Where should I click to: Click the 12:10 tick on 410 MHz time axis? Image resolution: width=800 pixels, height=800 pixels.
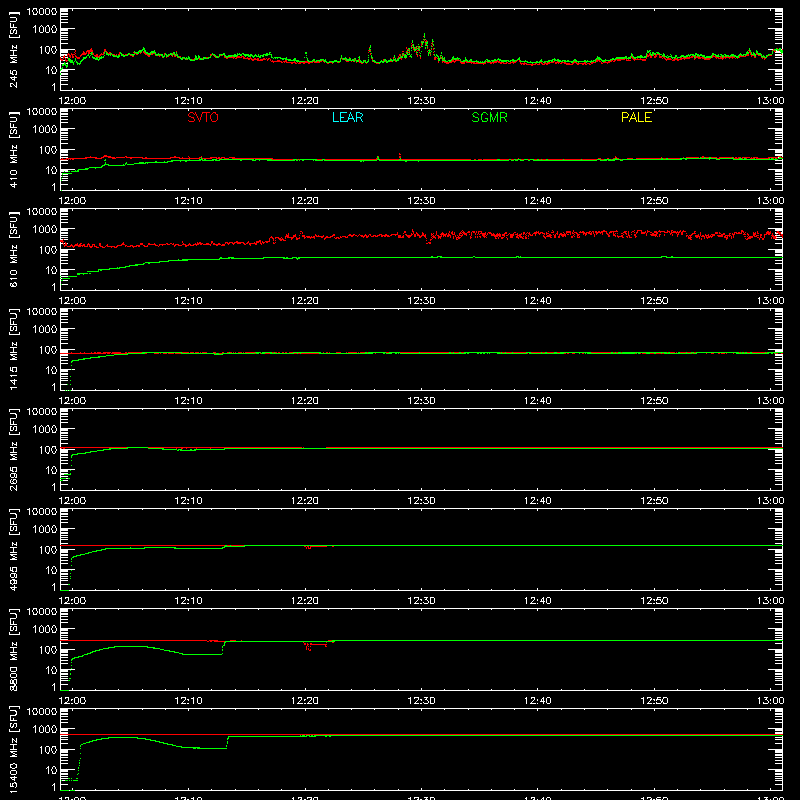188,201
